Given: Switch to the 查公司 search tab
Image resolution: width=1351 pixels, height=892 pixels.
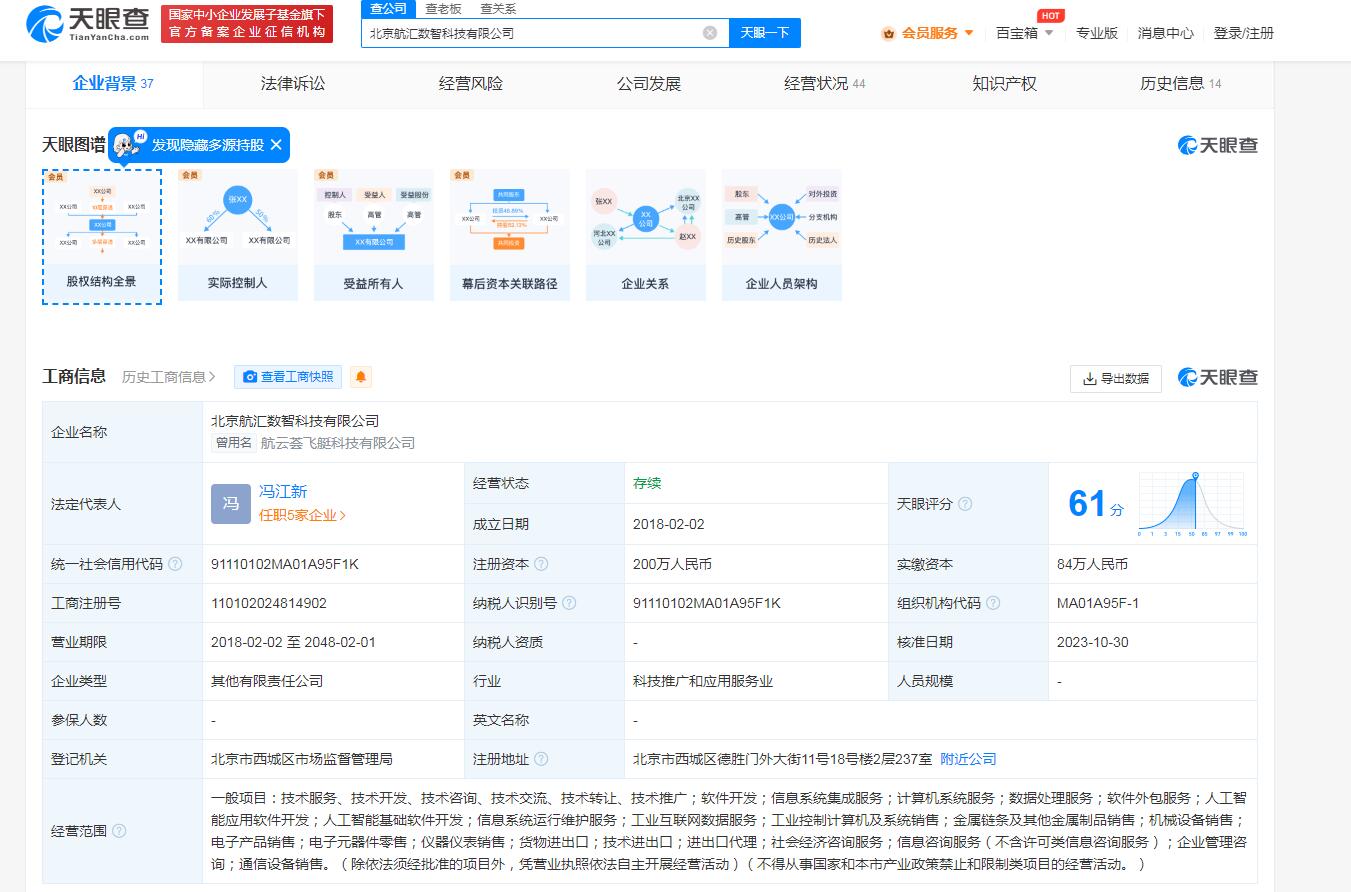Looking at the screenshot, I should tap(388, 9).
